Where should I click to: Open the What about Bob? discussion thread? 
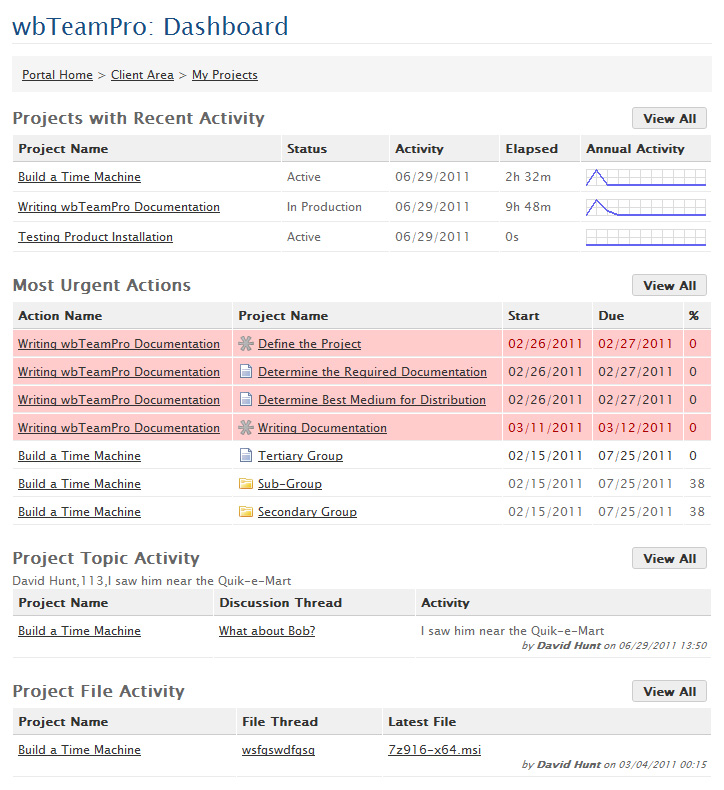point(267,631)
